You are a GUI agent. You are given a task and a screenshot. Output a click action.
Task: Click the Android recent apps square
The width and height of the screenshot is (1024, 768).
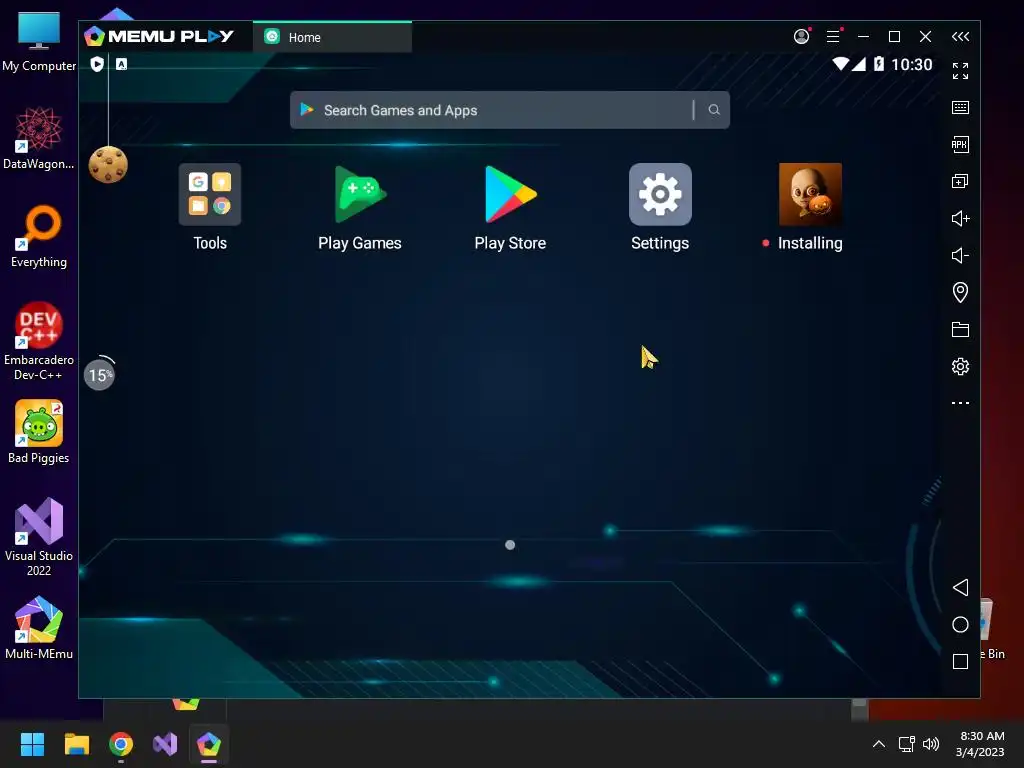coord(960,662)
